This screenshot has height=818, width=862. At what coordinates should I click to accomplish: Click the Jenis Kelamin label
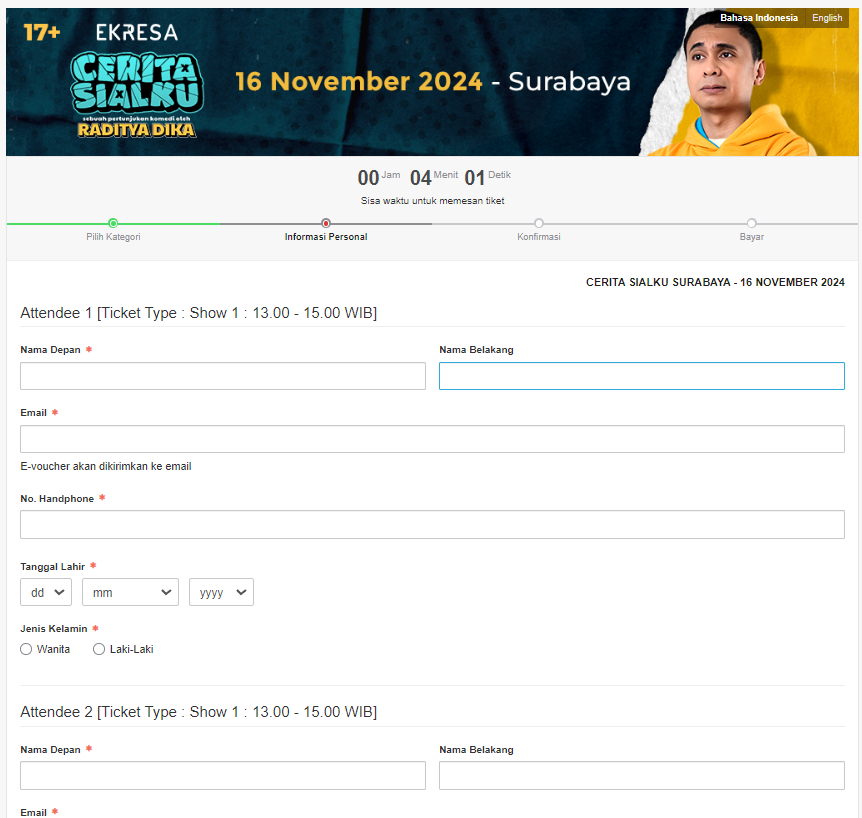[x=54, y=629]
